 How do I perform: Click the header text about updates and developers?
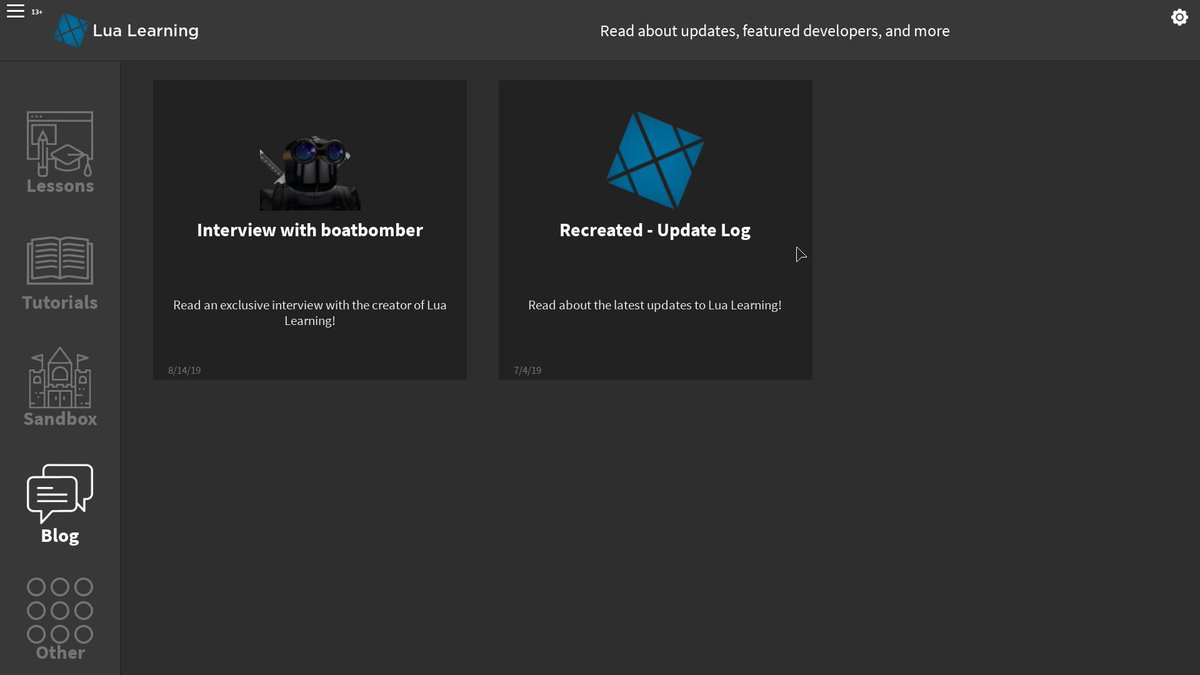(x=775, y=31)
